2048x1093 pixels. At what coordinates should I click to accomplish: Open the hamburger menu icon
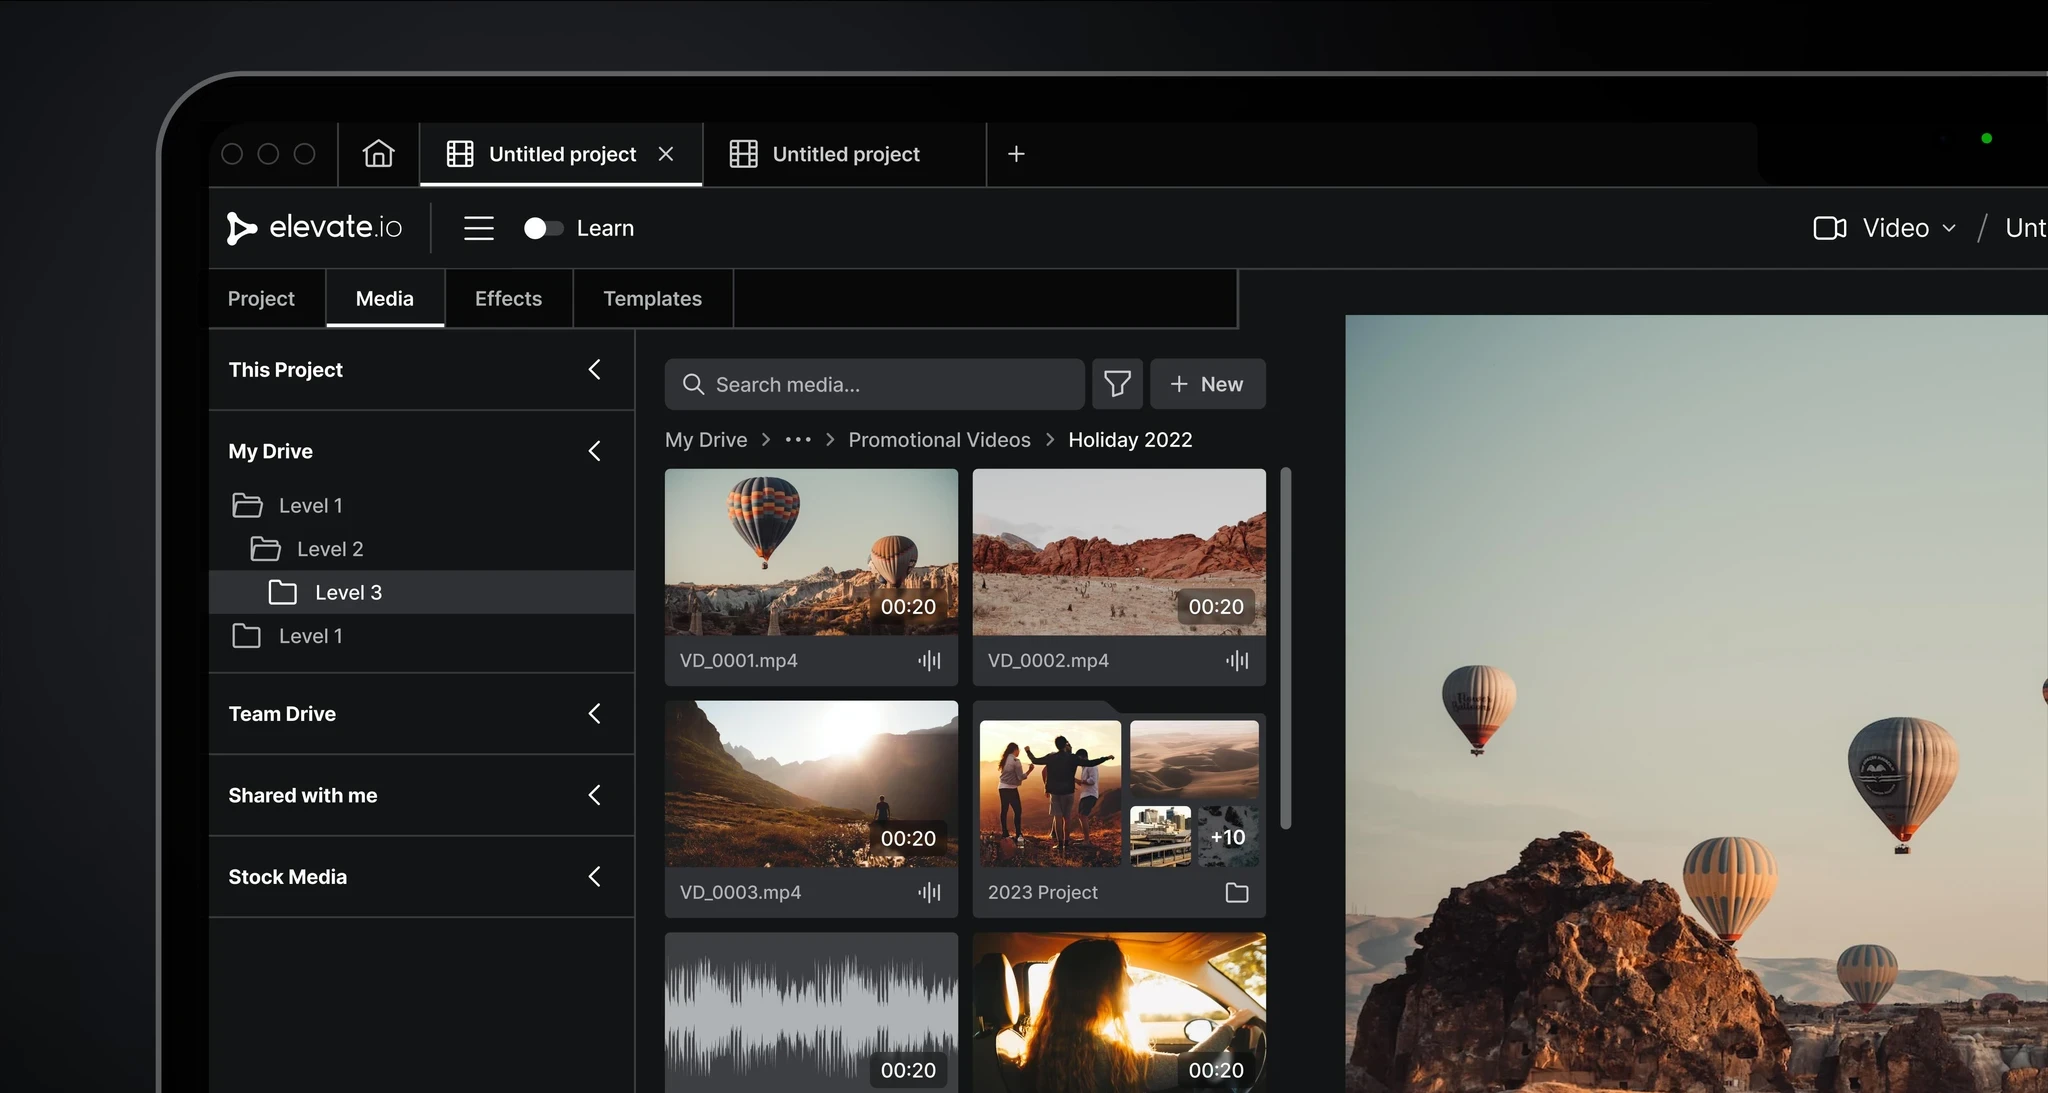[479, 228]
